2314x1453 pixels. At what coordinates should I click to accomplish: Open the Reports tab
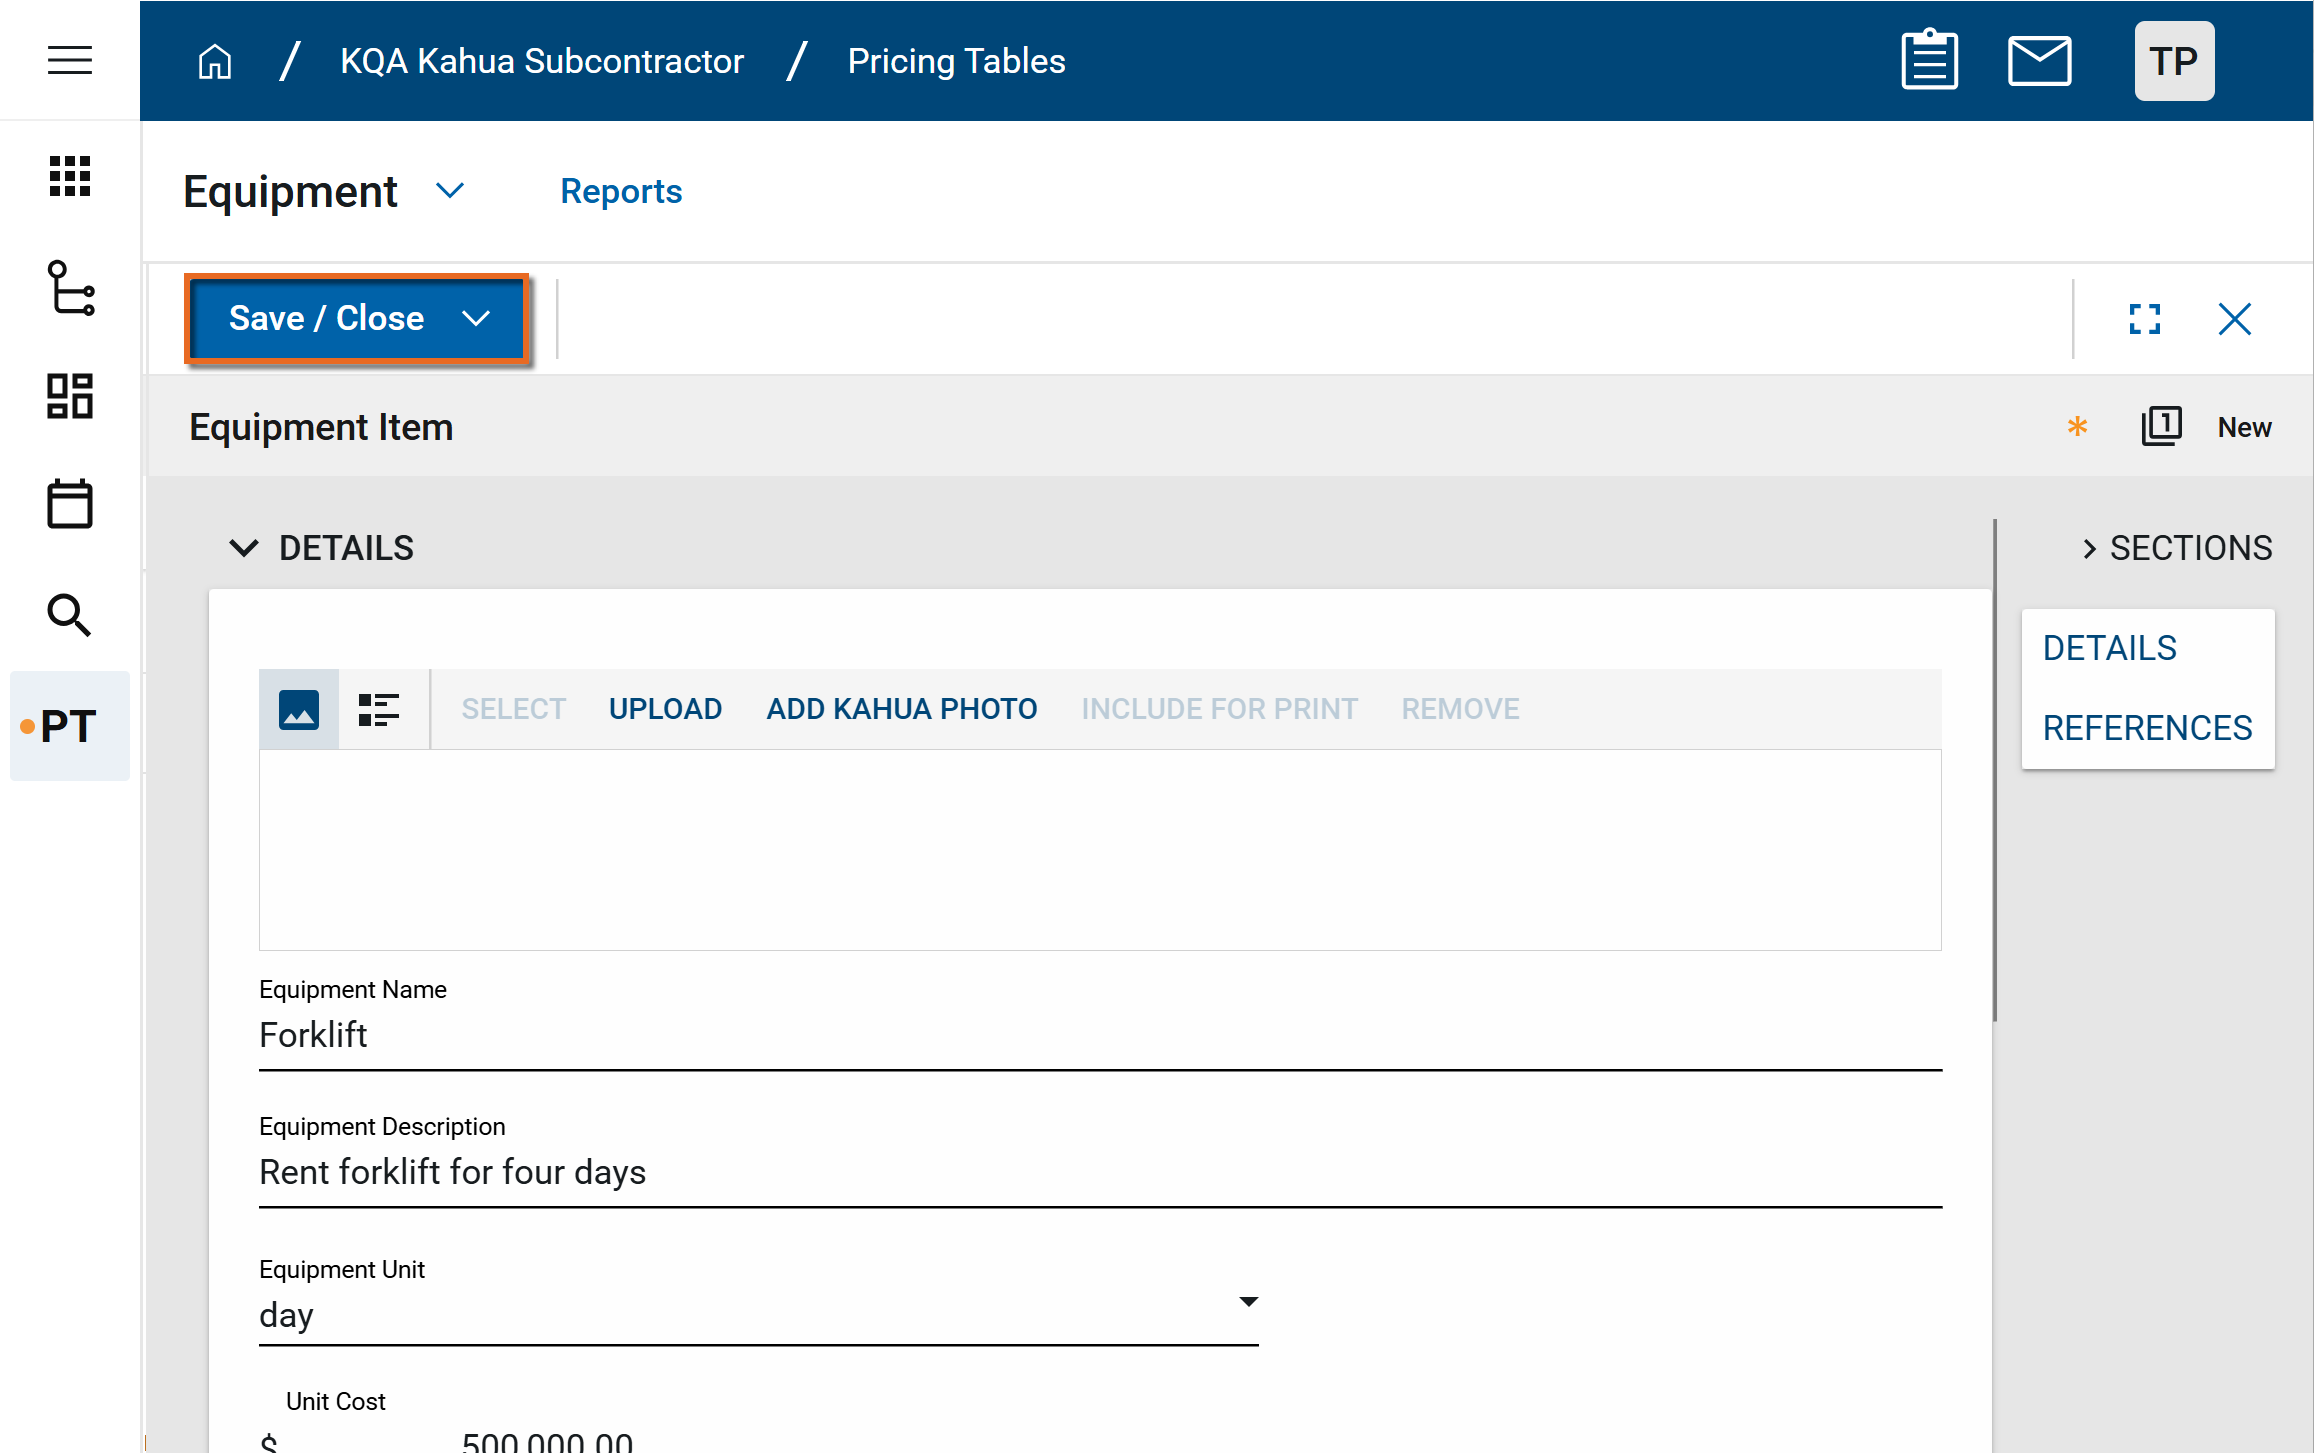[620, 191]
